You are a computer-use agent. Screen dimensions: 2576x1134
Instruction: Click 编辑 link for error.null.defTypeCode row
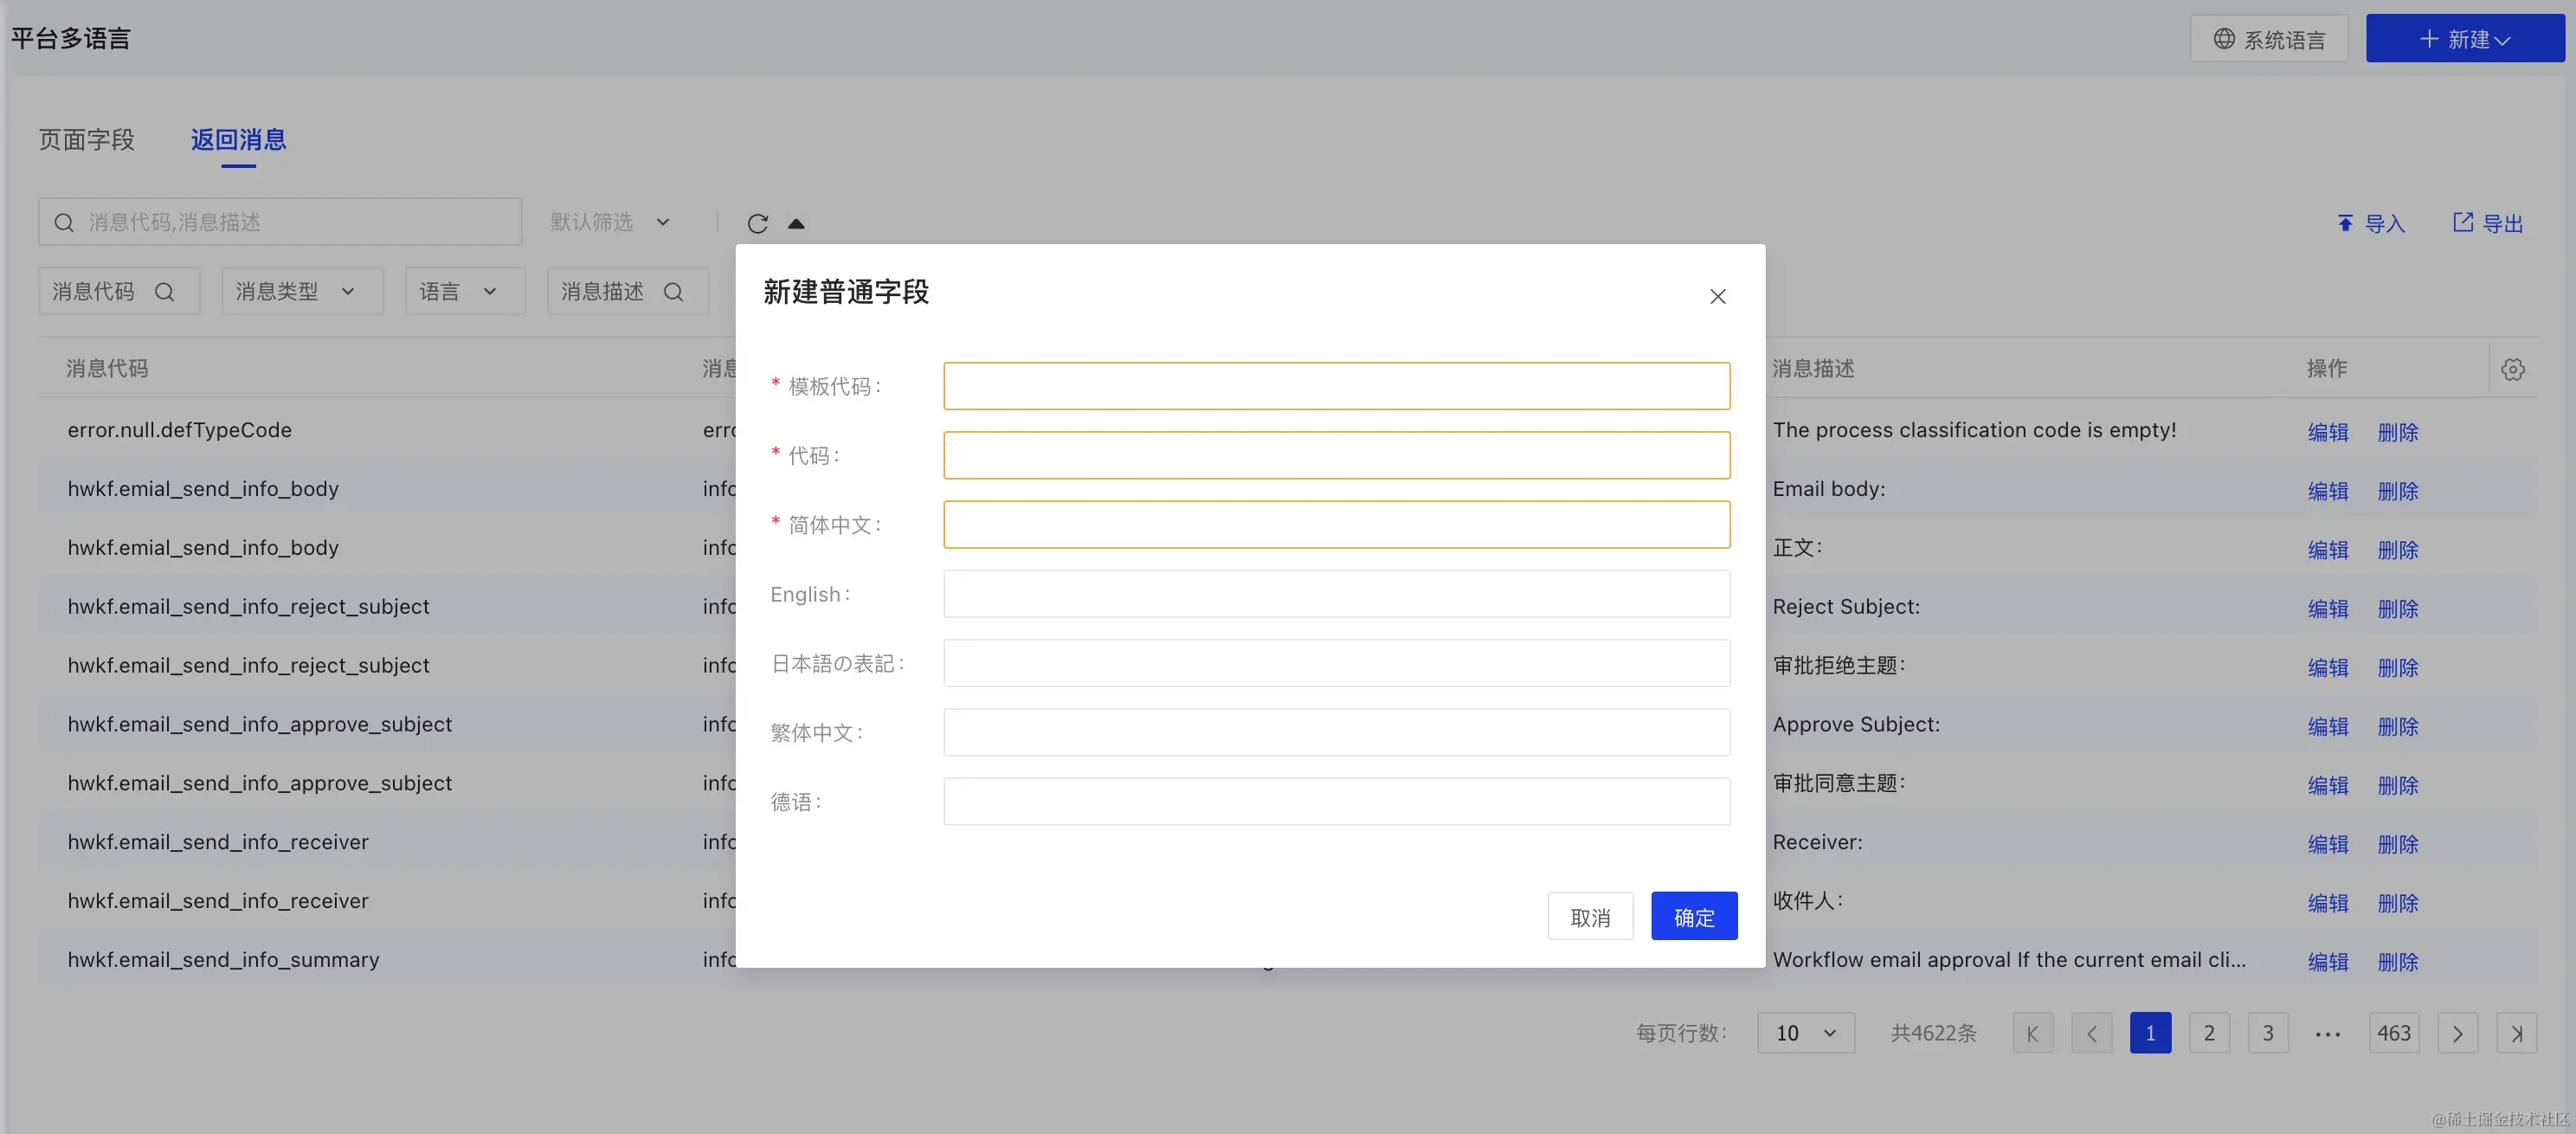click(x=2327, y=432)
